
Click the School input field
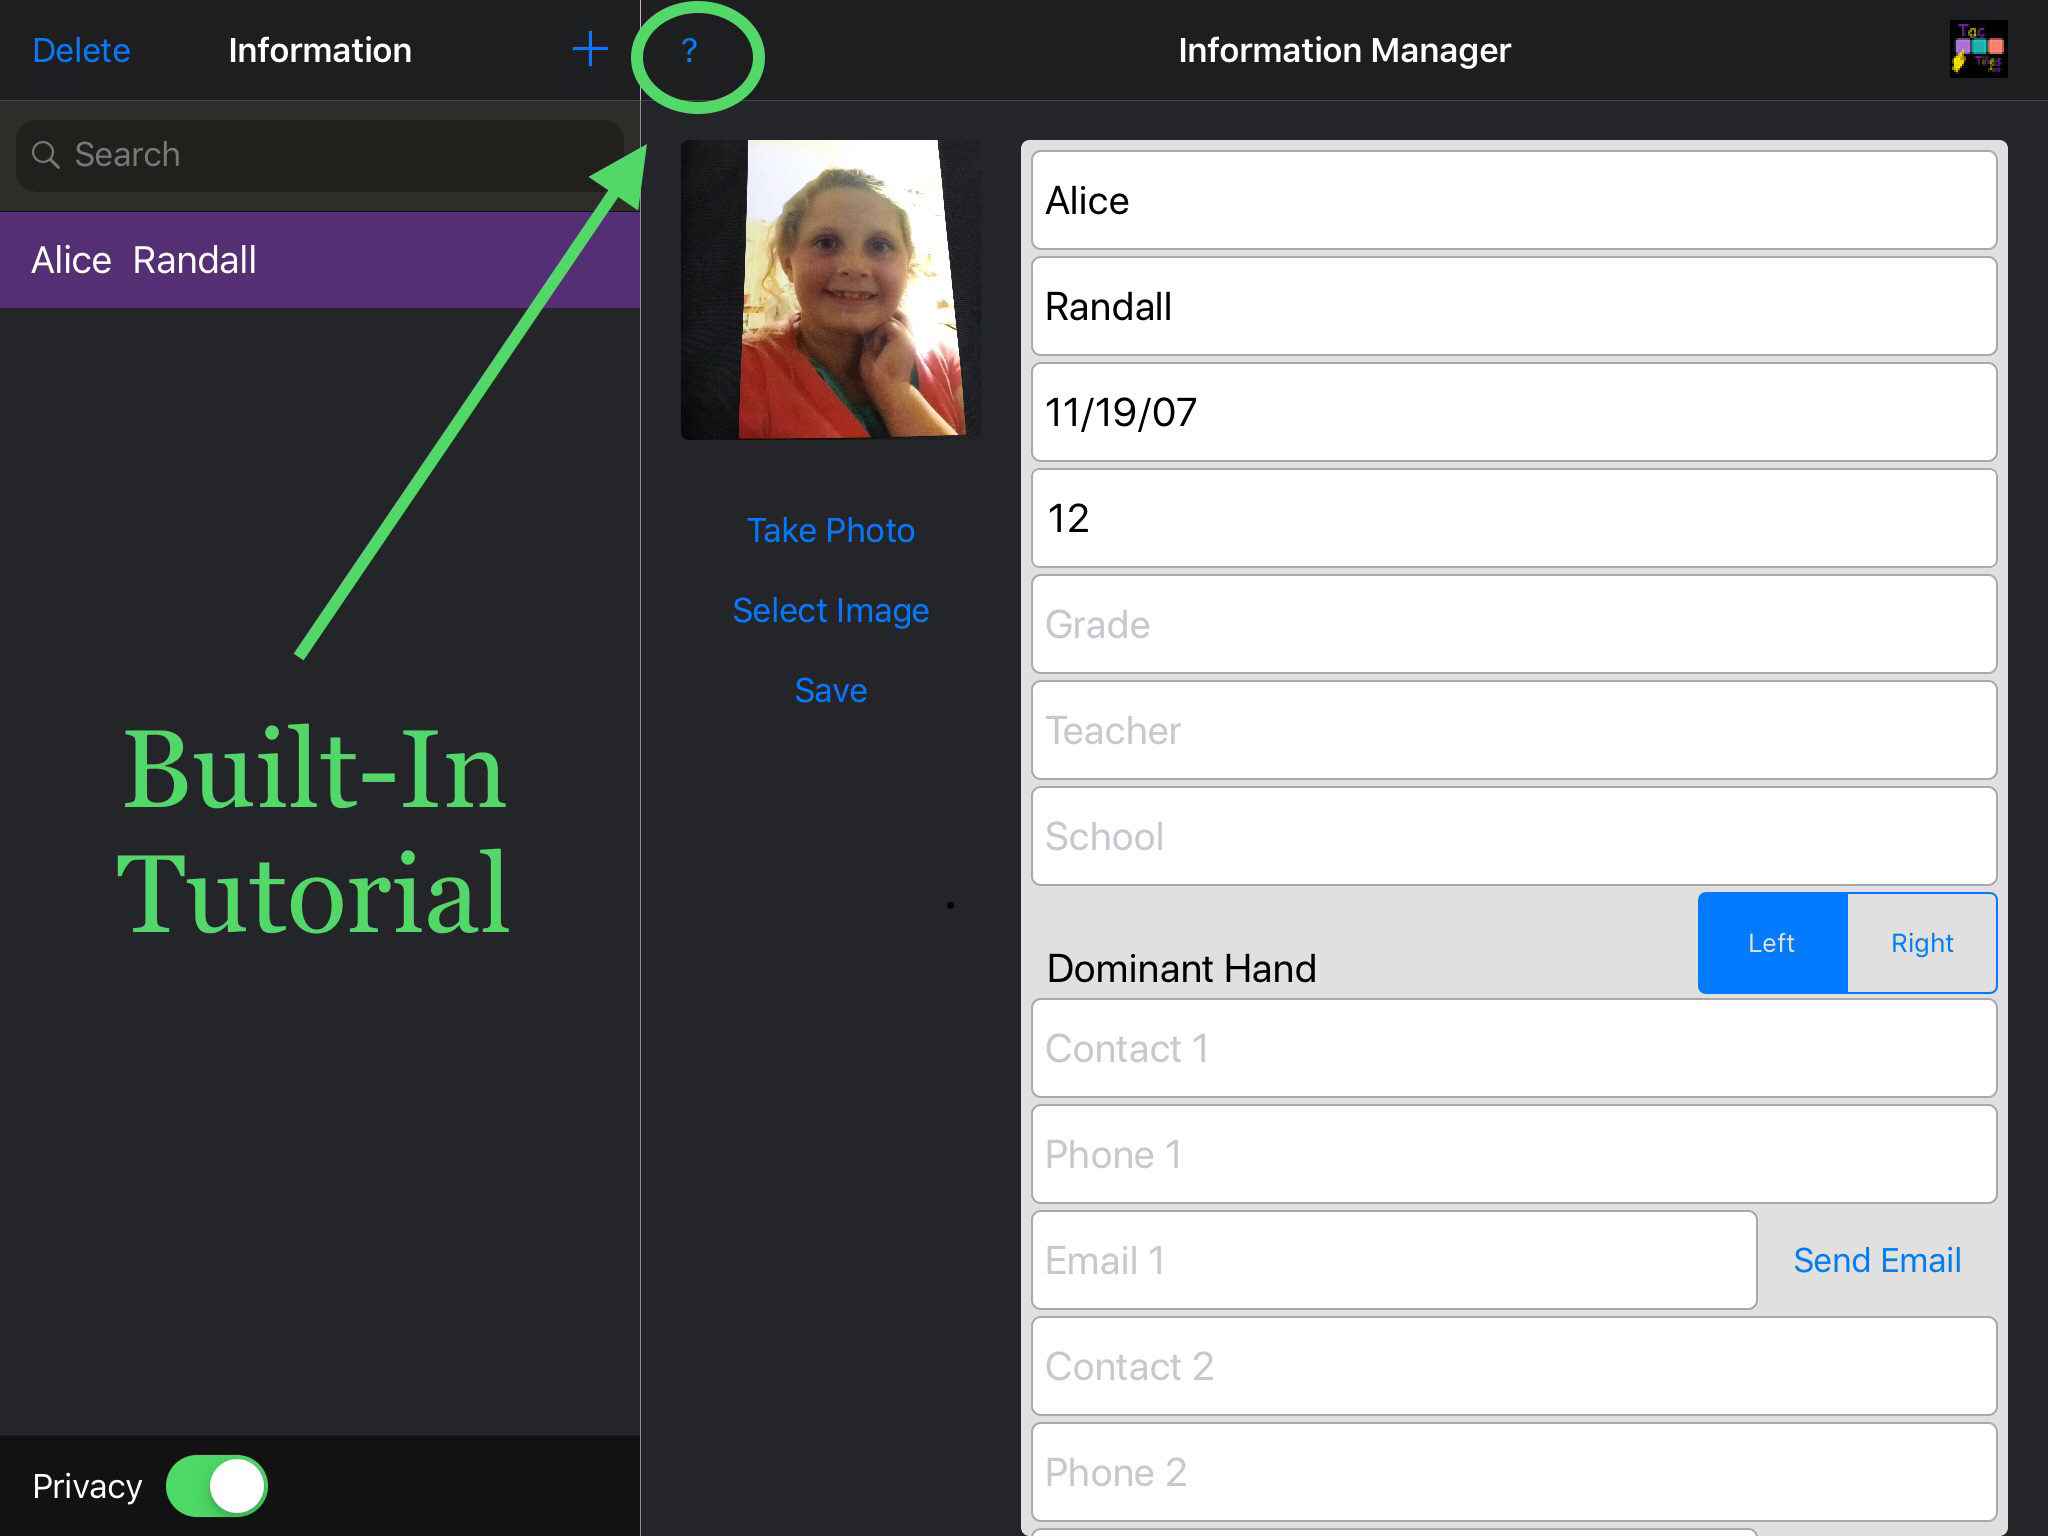pyautogui.click(x=1513, y=836)
